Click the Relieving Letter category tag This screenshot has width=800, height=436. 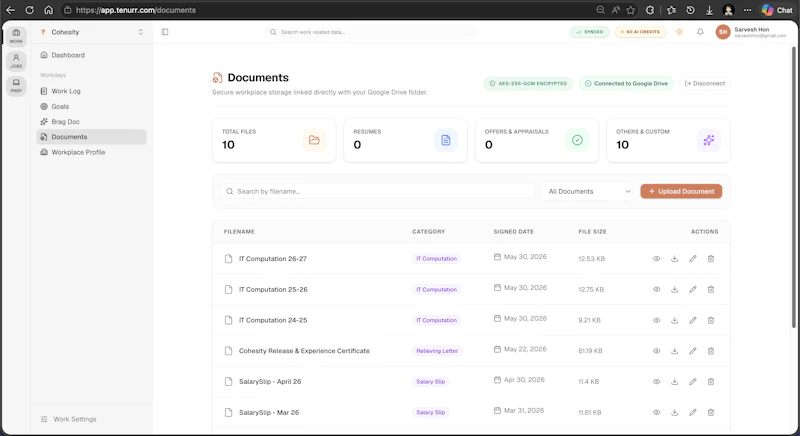[x=437, y=351]
